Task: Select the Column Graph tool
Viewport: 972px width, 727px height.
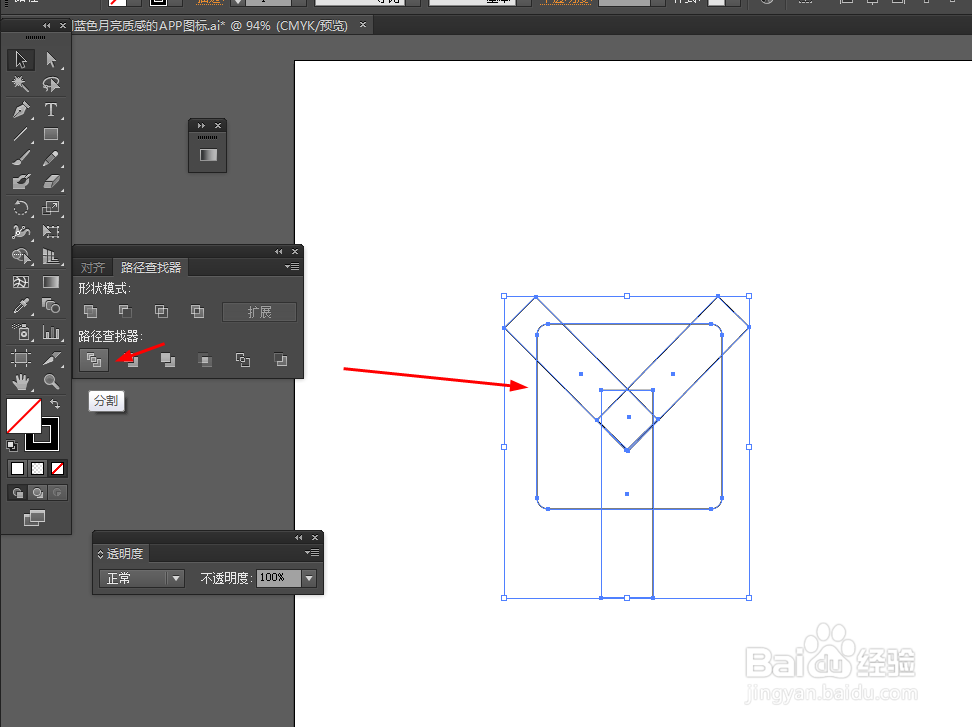Action: point(51,332)
